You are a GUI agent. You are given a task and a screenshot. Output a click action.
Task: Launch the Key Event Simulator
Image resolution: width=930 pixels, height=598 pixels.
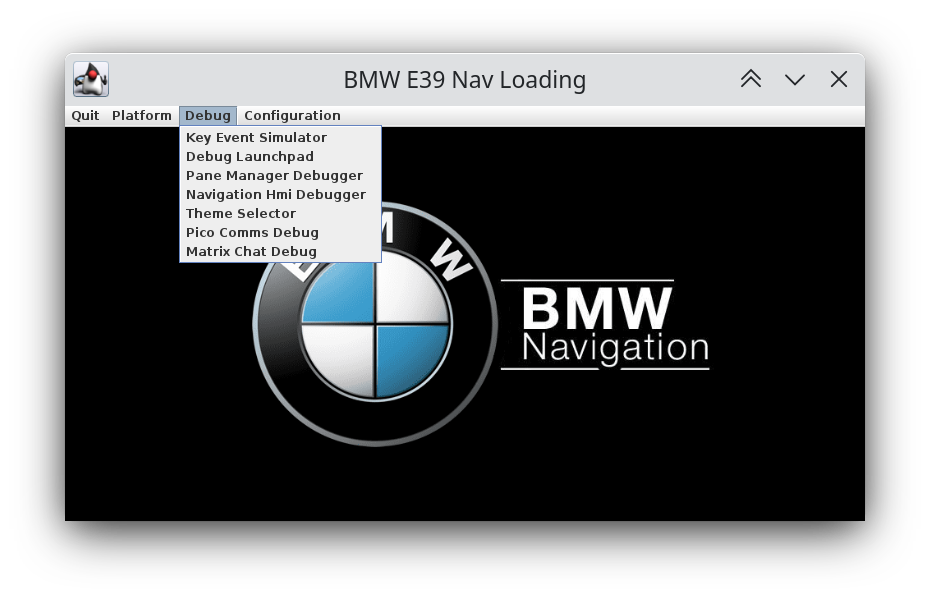280,138
